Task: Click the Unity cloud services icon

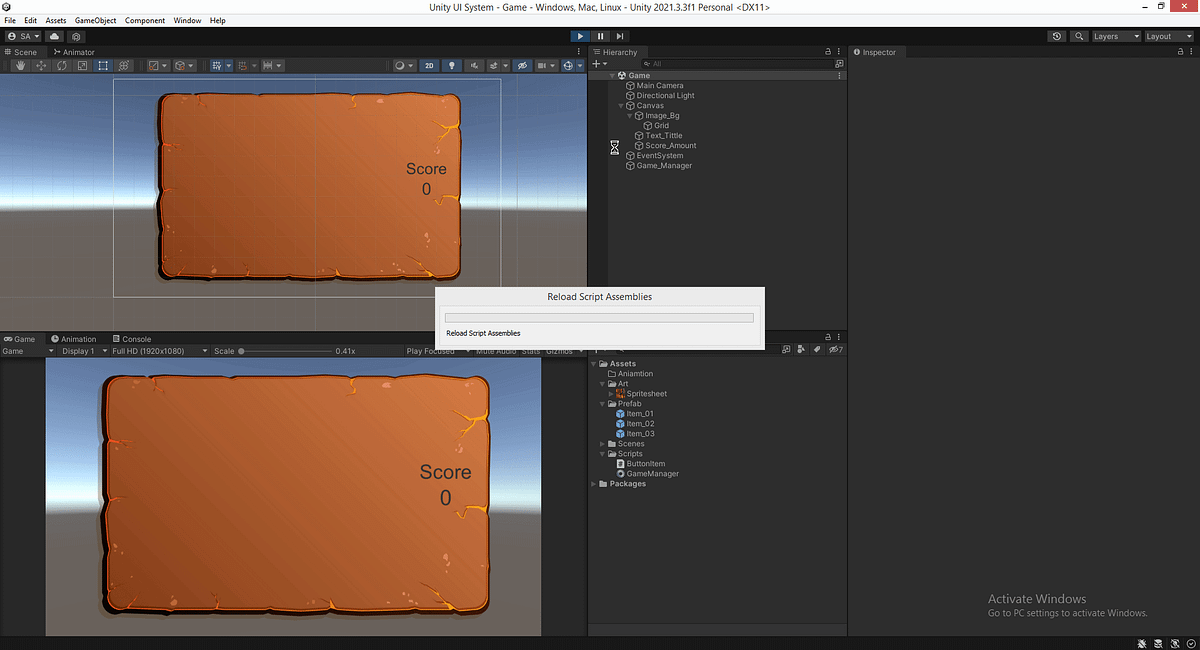Action: [54, 36]
